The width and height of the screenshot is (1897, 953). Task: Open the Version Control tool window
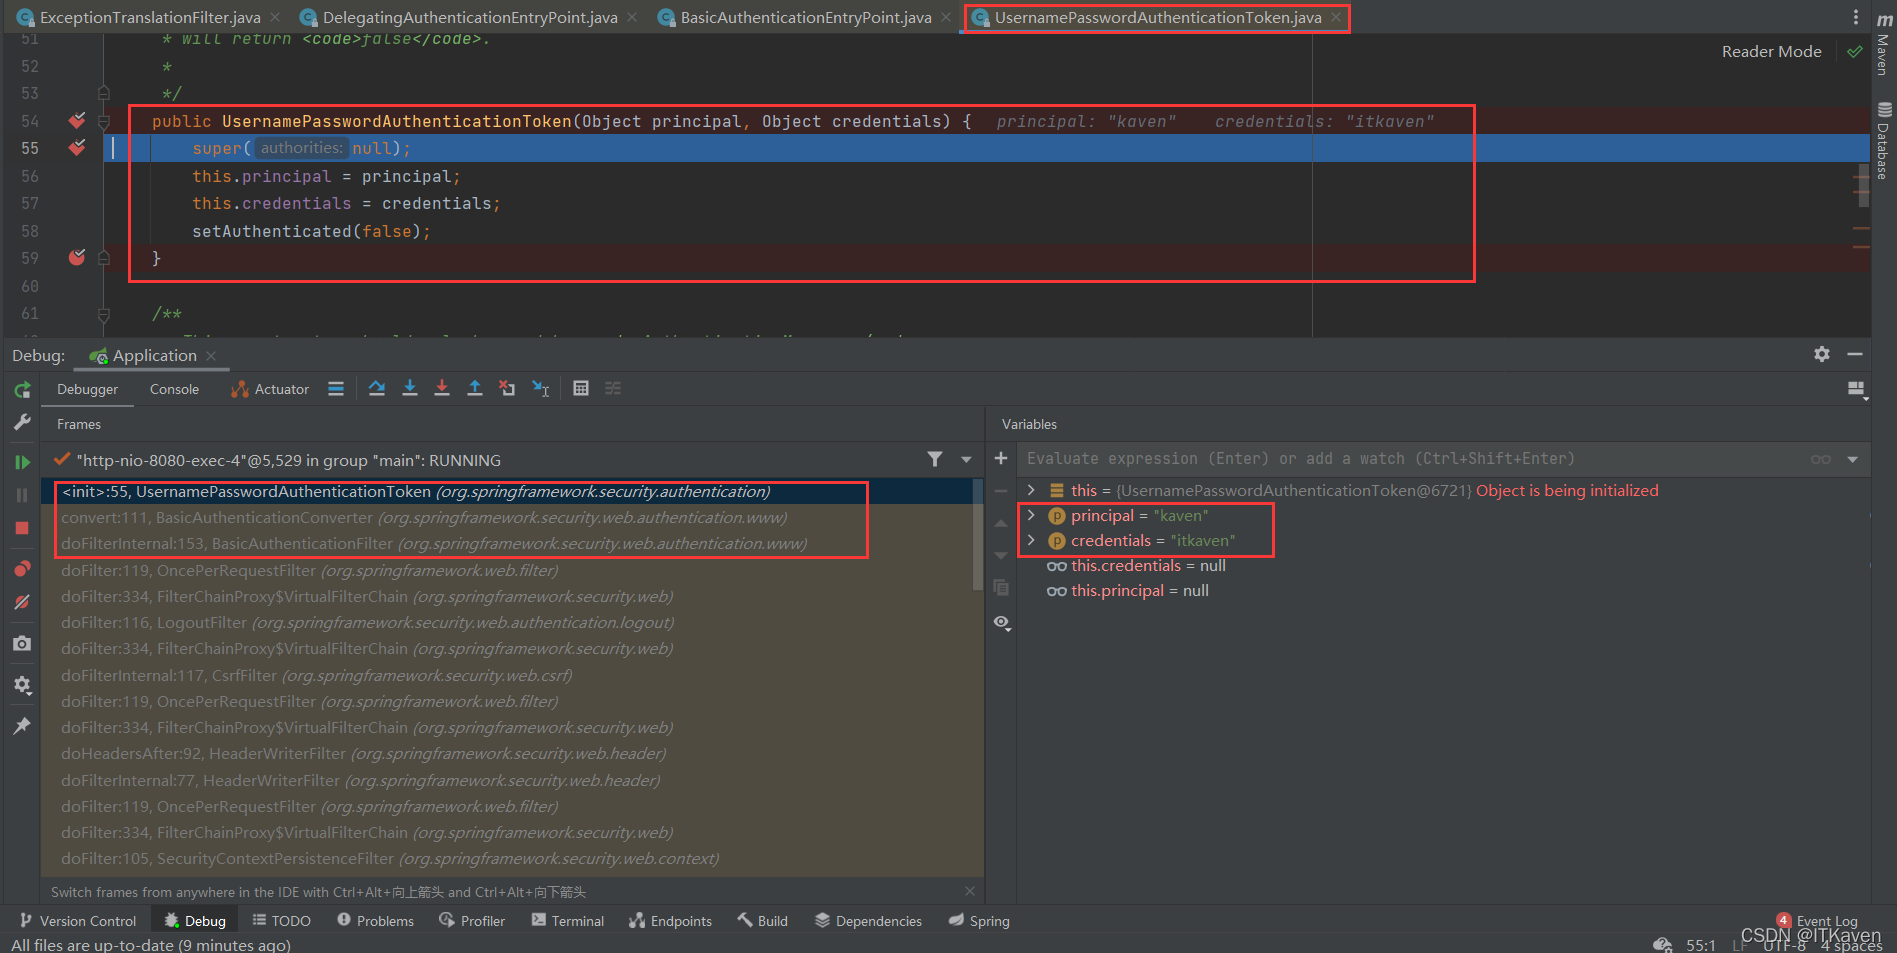[77, 921]
